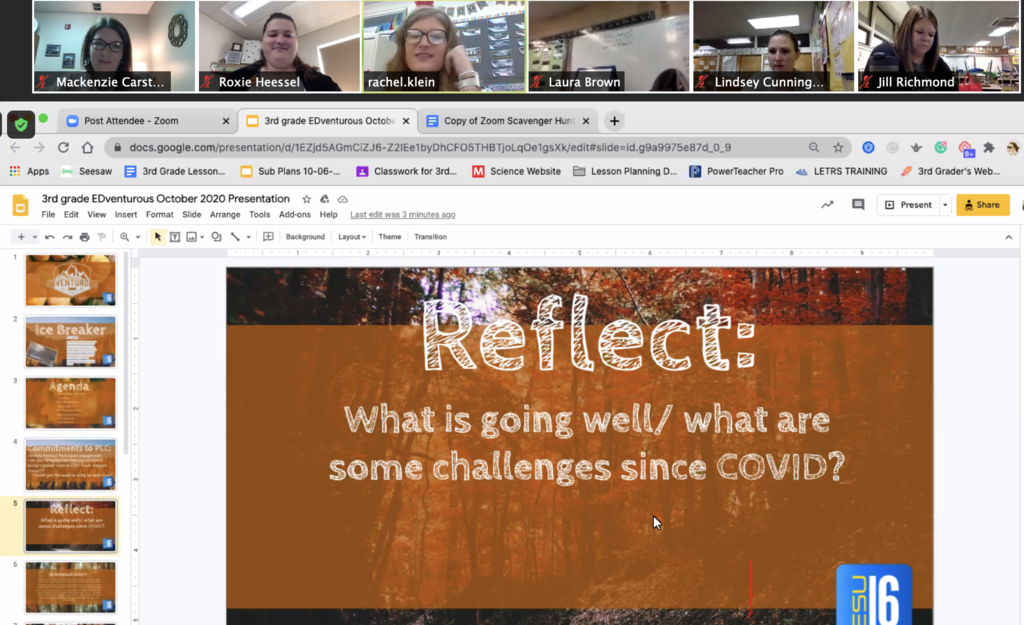Viewport: 1024px width, 625px height.
Task: Star the presentation next to its title
Action: tap(307, 199)
